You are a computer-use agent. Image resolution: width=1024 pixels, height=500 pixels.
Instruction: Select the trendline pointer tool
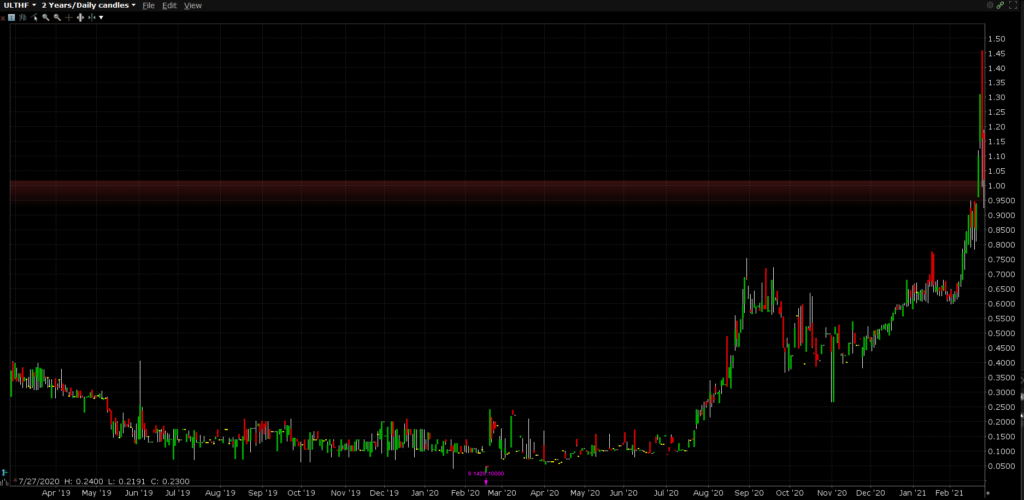point(34,18)
